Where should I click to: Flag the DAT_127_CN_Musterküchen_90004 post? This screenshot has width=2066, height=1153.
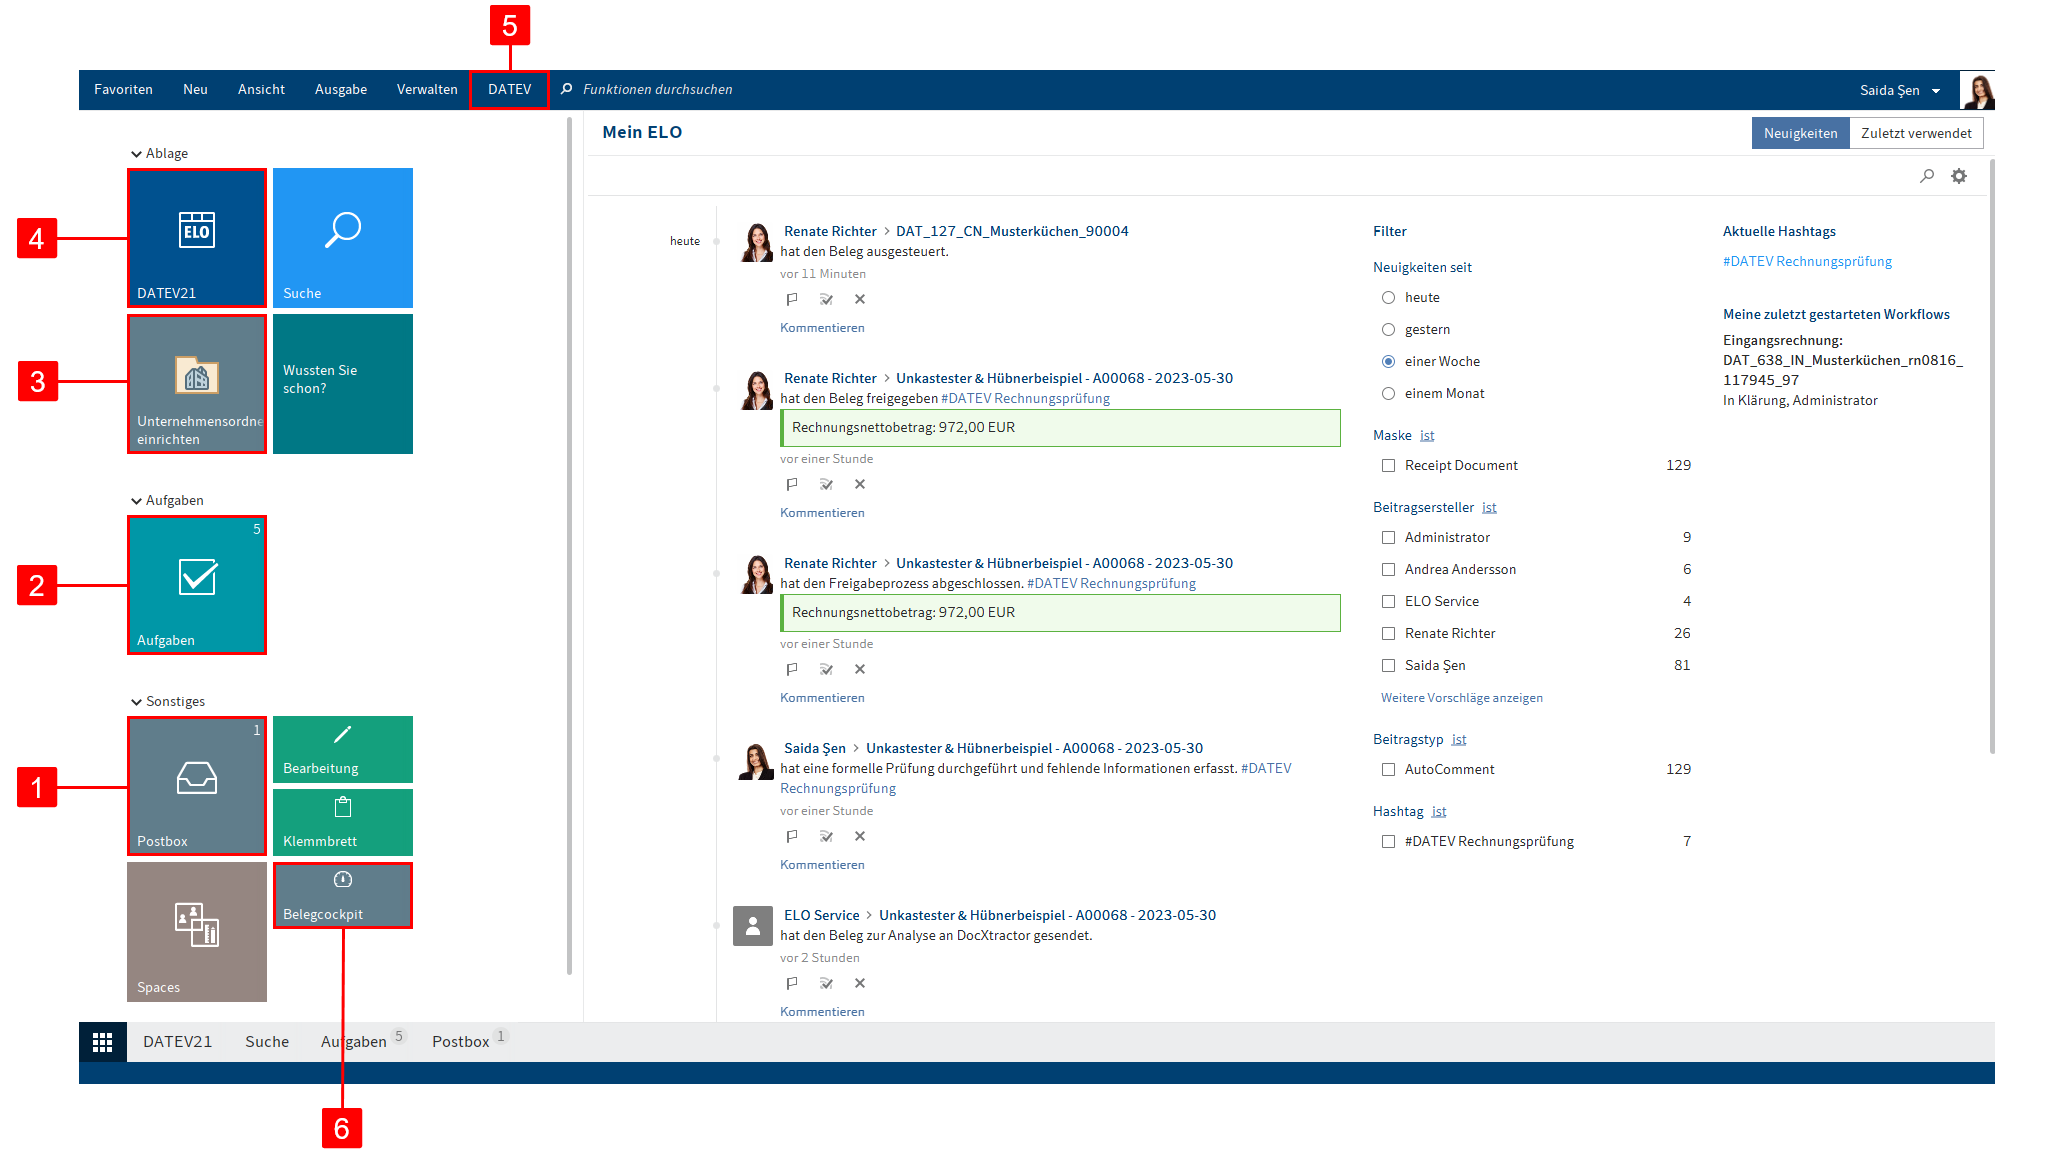(x=791, y=299)
